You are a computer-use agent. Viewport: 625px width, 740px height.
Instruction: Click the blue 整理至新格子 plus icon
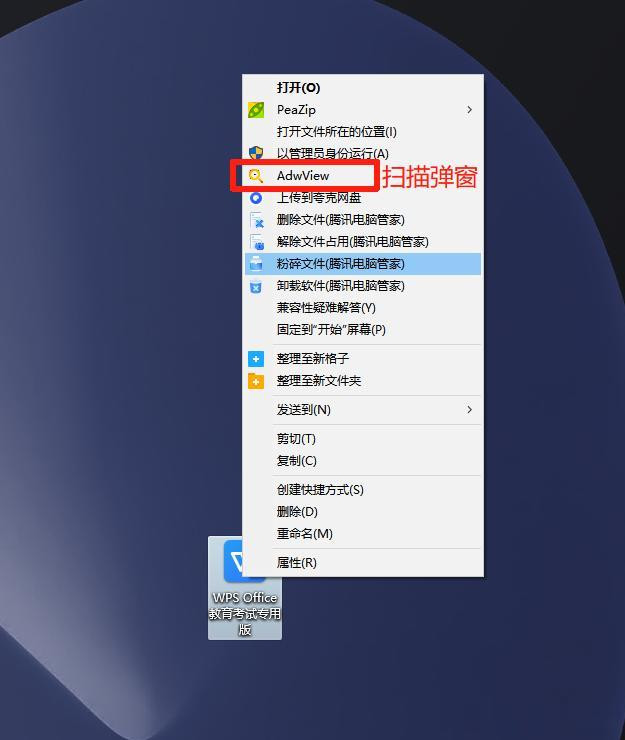(256, 359)
